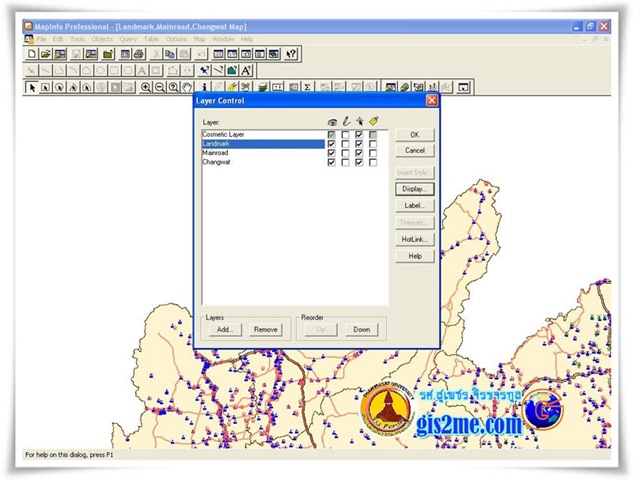Select the Symbol pushpin drawing tool
This screenshot has height=480, width=633.
click(205, 71)
